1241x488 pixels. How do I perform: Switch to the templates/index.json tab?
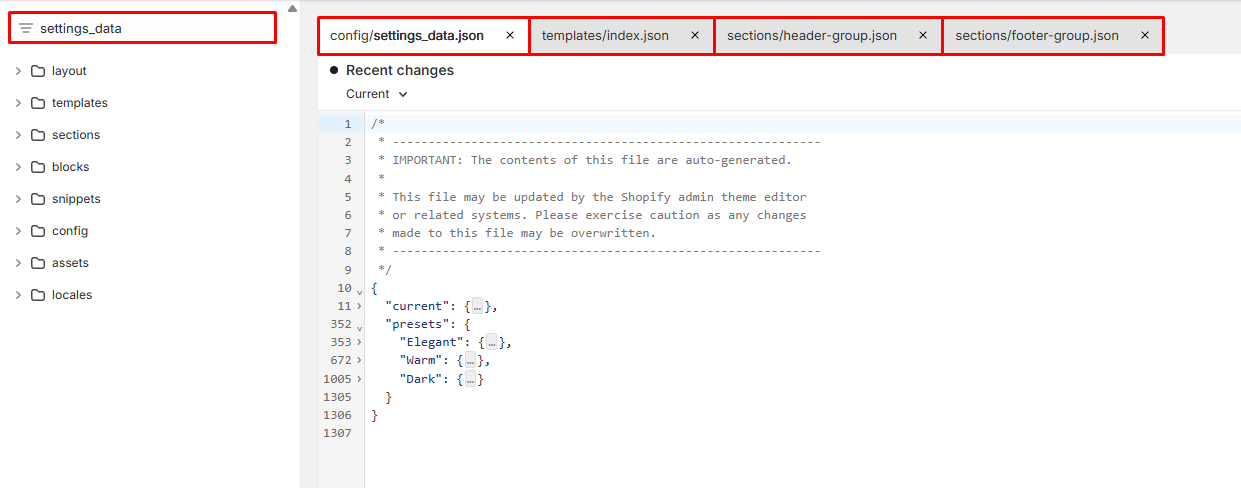[x=605, y=36]
